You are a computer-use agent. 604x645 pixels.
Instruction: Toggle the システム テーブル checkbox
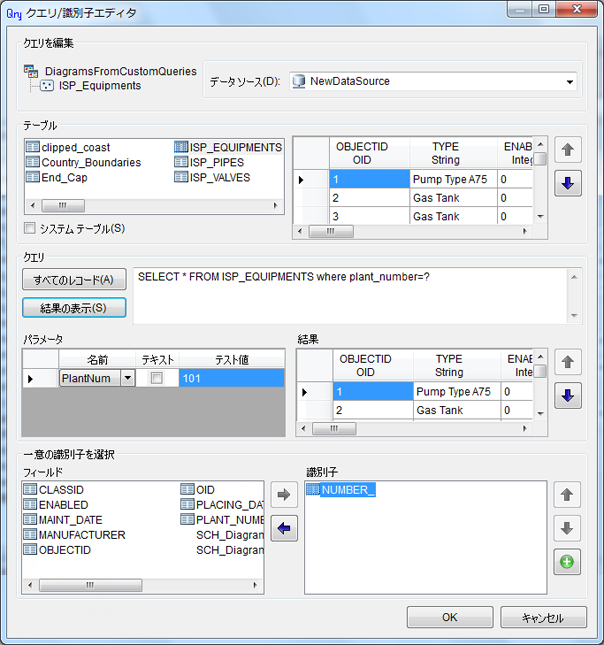click(30, 228)
